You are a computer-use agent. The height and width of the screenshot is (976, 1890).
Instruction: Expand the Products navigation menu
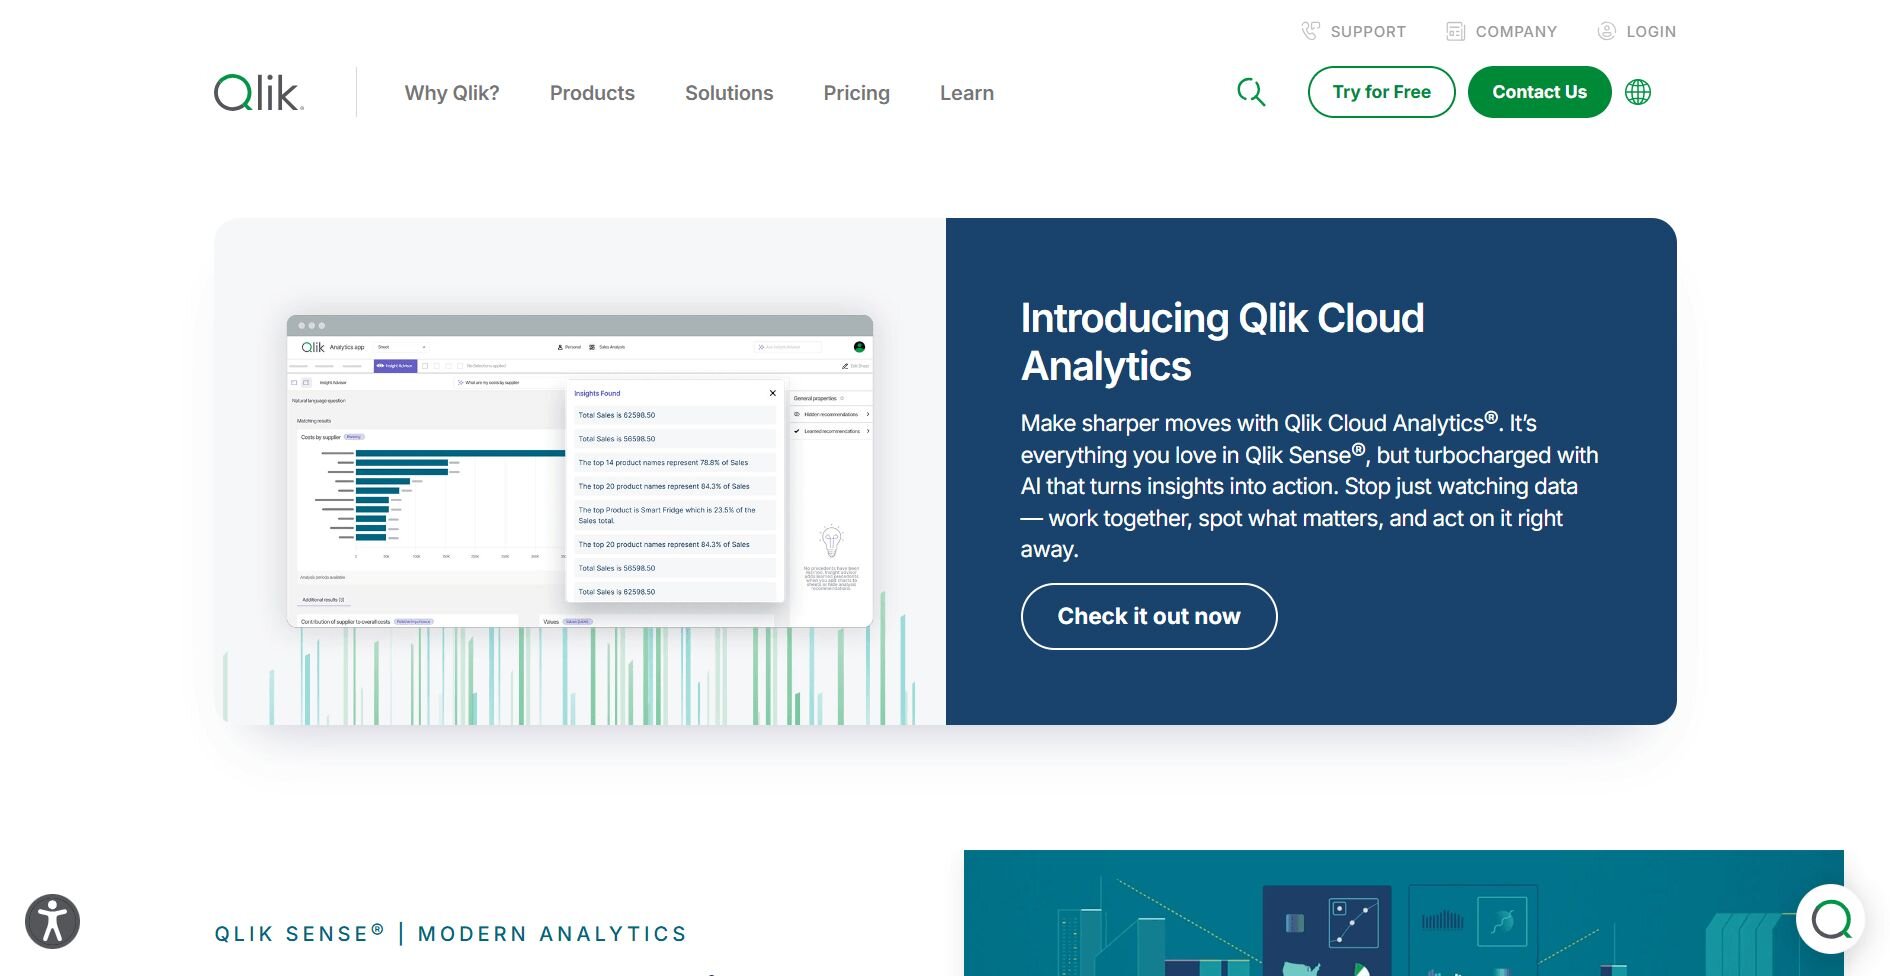(592, 93)
